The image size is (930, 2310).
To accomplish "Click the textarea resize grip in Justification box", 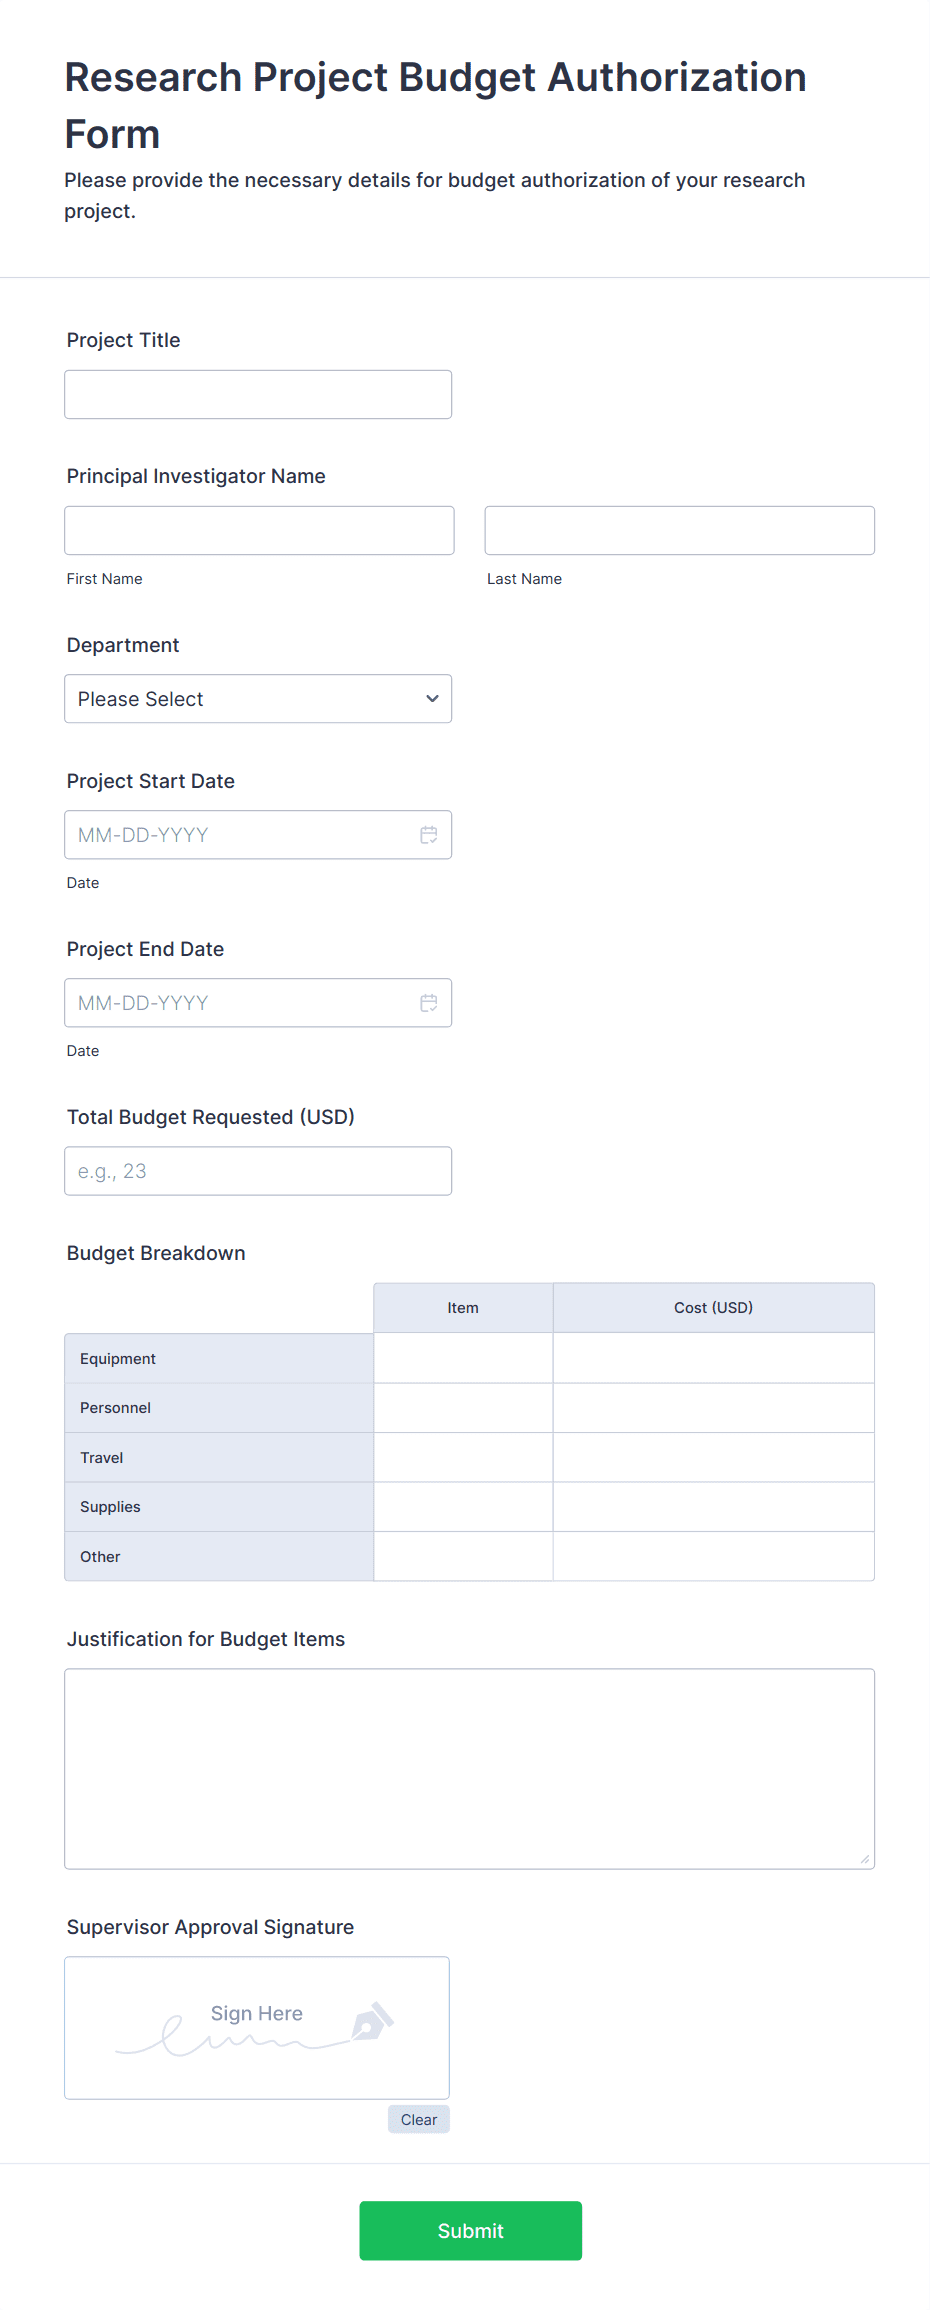I will 865,1859.
